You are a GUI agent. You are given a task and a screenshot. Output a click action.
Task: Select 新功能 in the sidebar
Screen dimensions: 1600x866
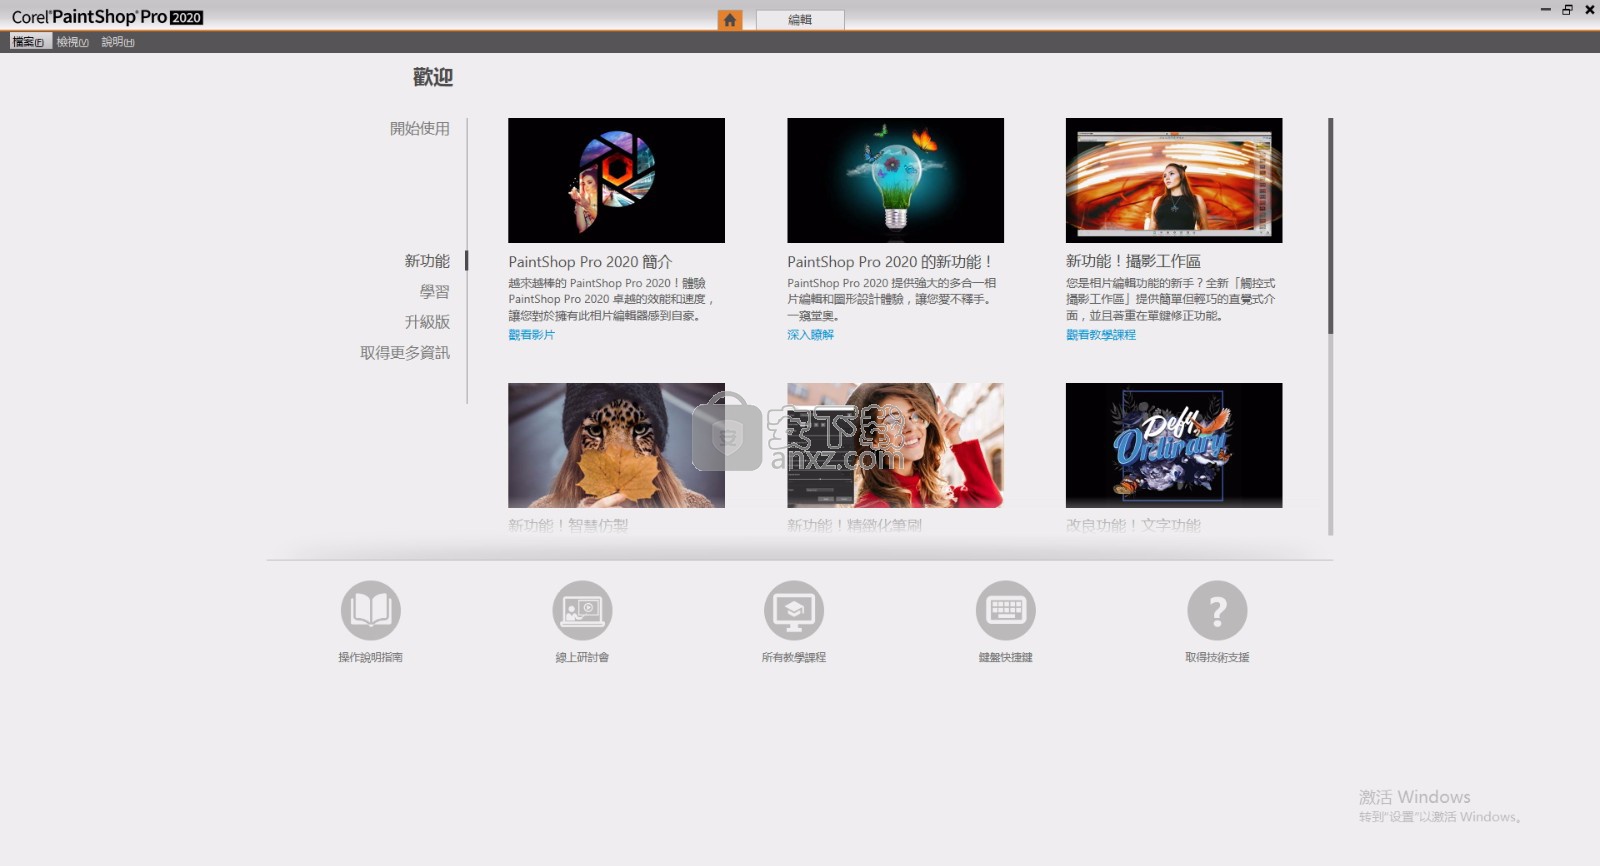pos(427,261)
